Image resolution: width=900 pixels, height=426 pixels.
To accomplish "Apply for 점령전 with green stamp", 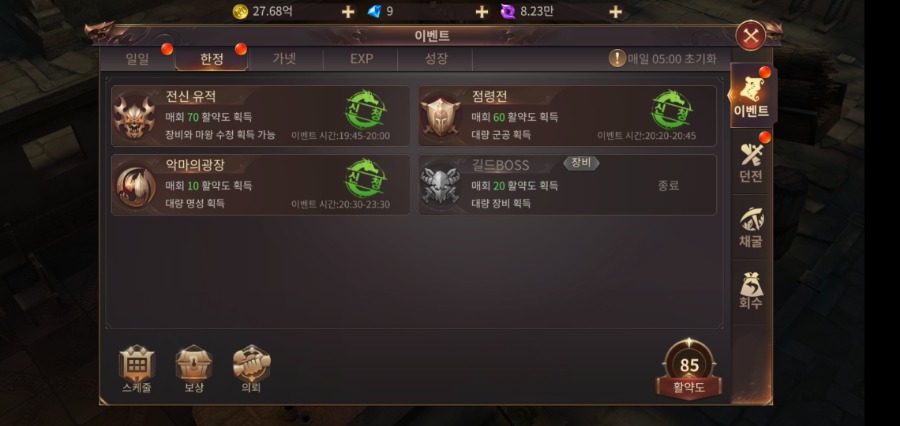I will (x=671, y=110).
